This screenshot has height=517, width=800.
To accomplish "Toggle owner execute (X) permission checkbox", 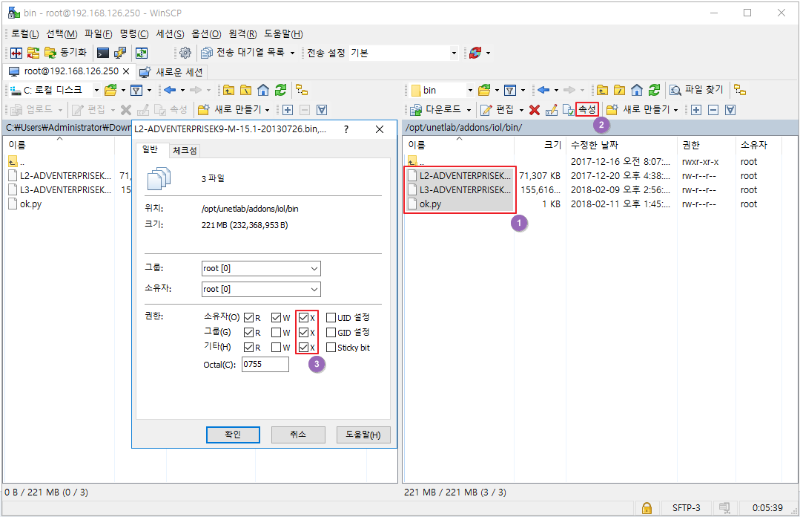I will 304,317.
